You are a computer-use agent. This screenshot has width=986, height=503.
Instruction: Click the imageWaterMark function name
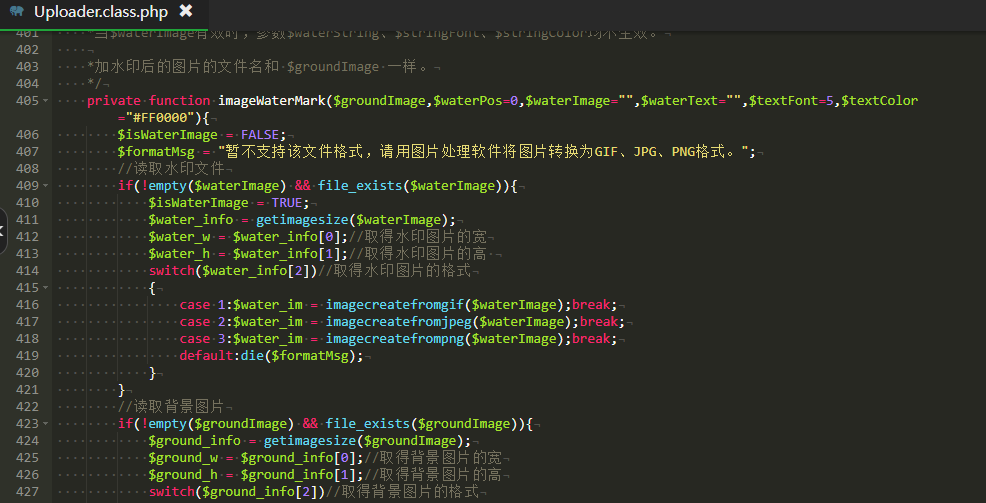(272, 101)
